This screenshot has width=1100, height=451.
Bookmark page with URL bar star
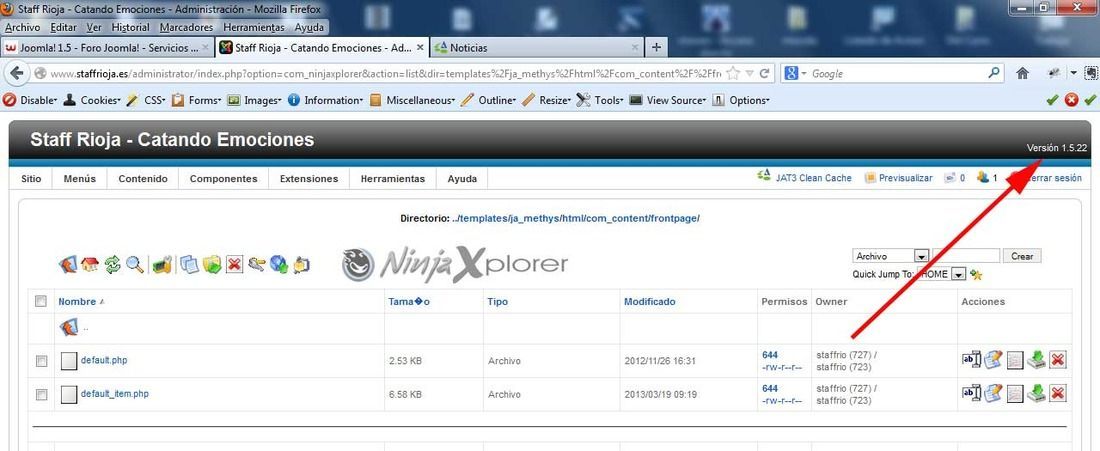[x=733, y=73]
